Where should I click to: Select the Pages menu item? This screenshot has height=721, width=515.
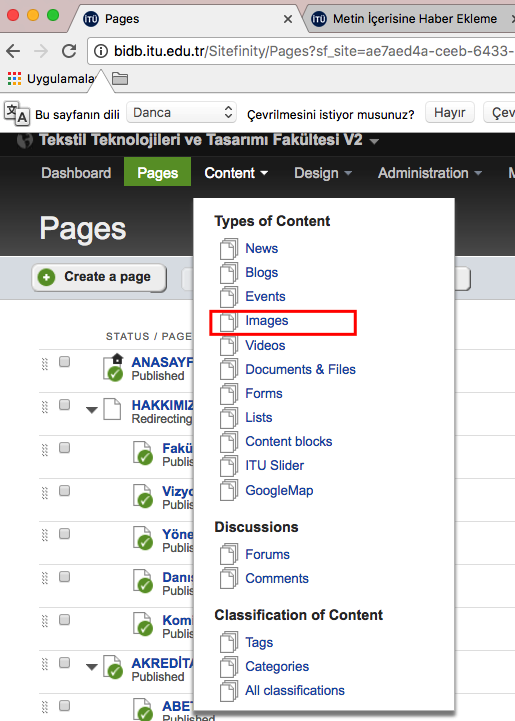tap(157, 172)
